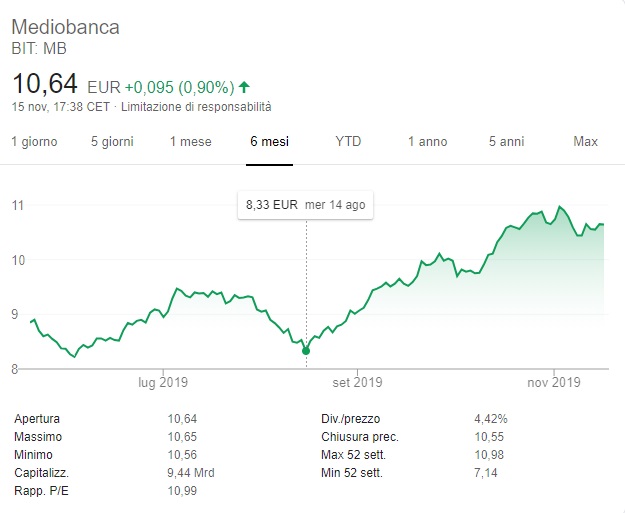Open Limitazione di responsabilità link
This screenshot has width=625, height=513.
click(x=196, y=106)
